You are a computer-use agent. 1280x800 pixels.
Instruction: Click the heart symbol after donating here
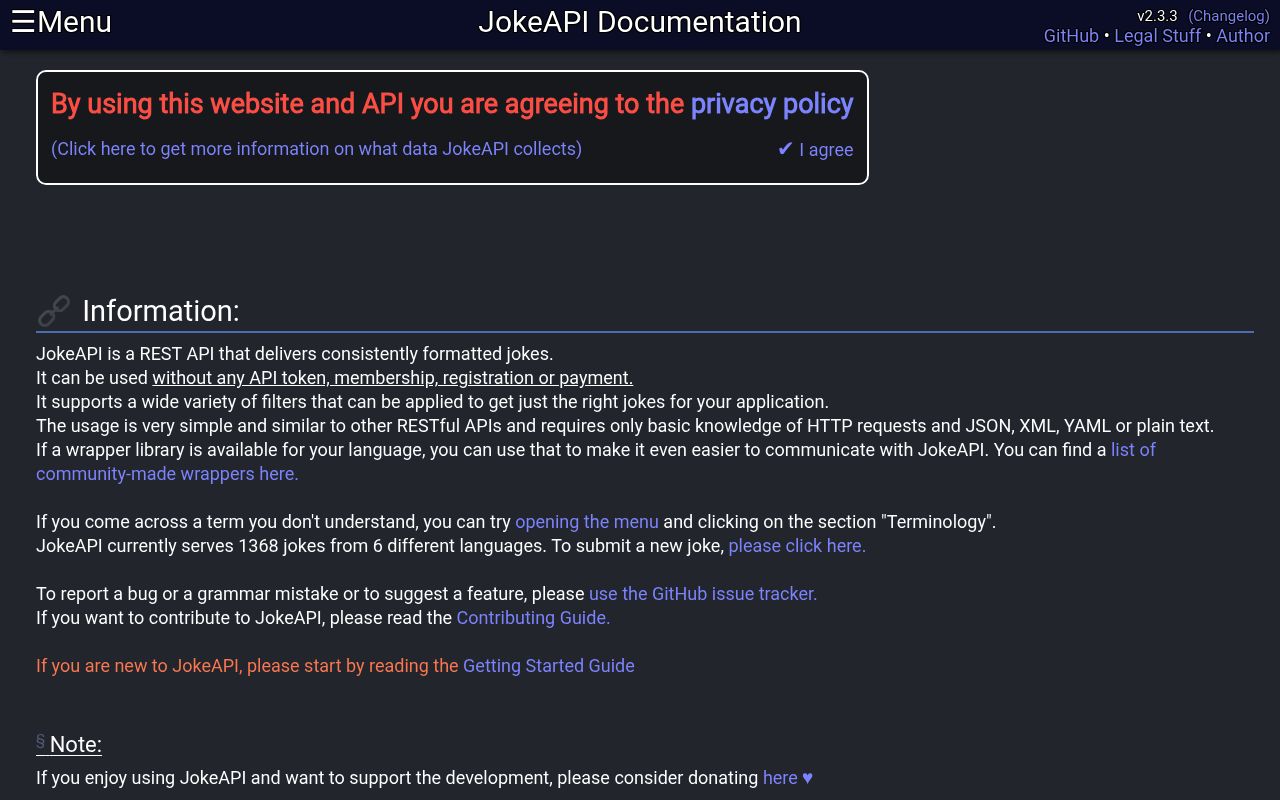click(808, 778)
